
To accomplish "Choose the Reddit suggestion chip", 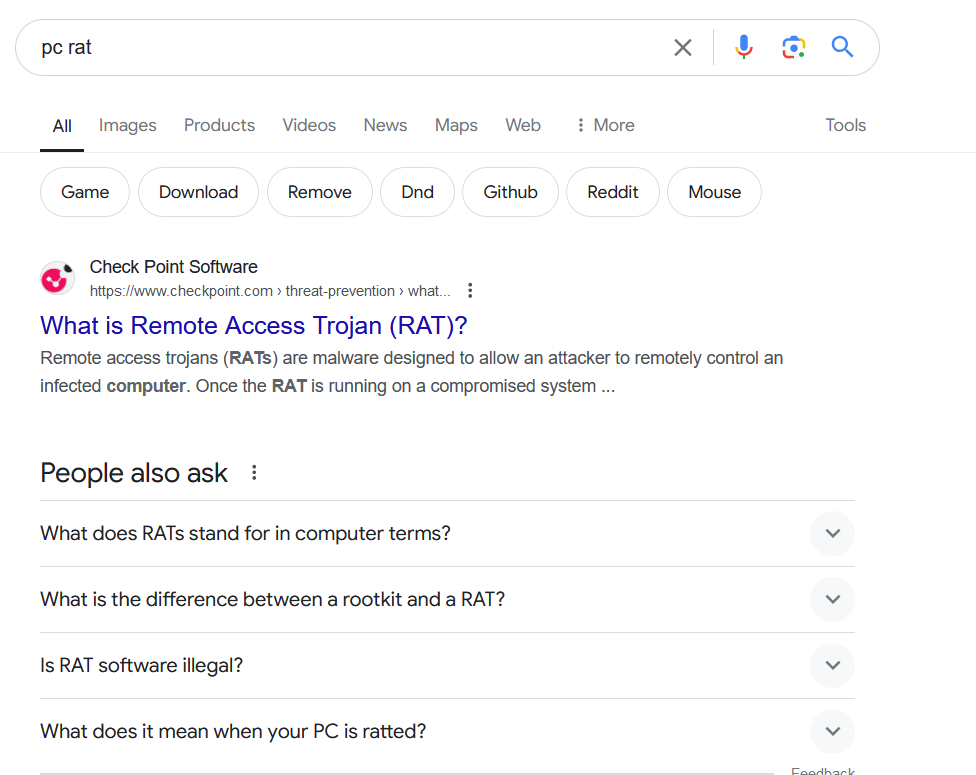I will pyautogui.click(x=613, y=192).
